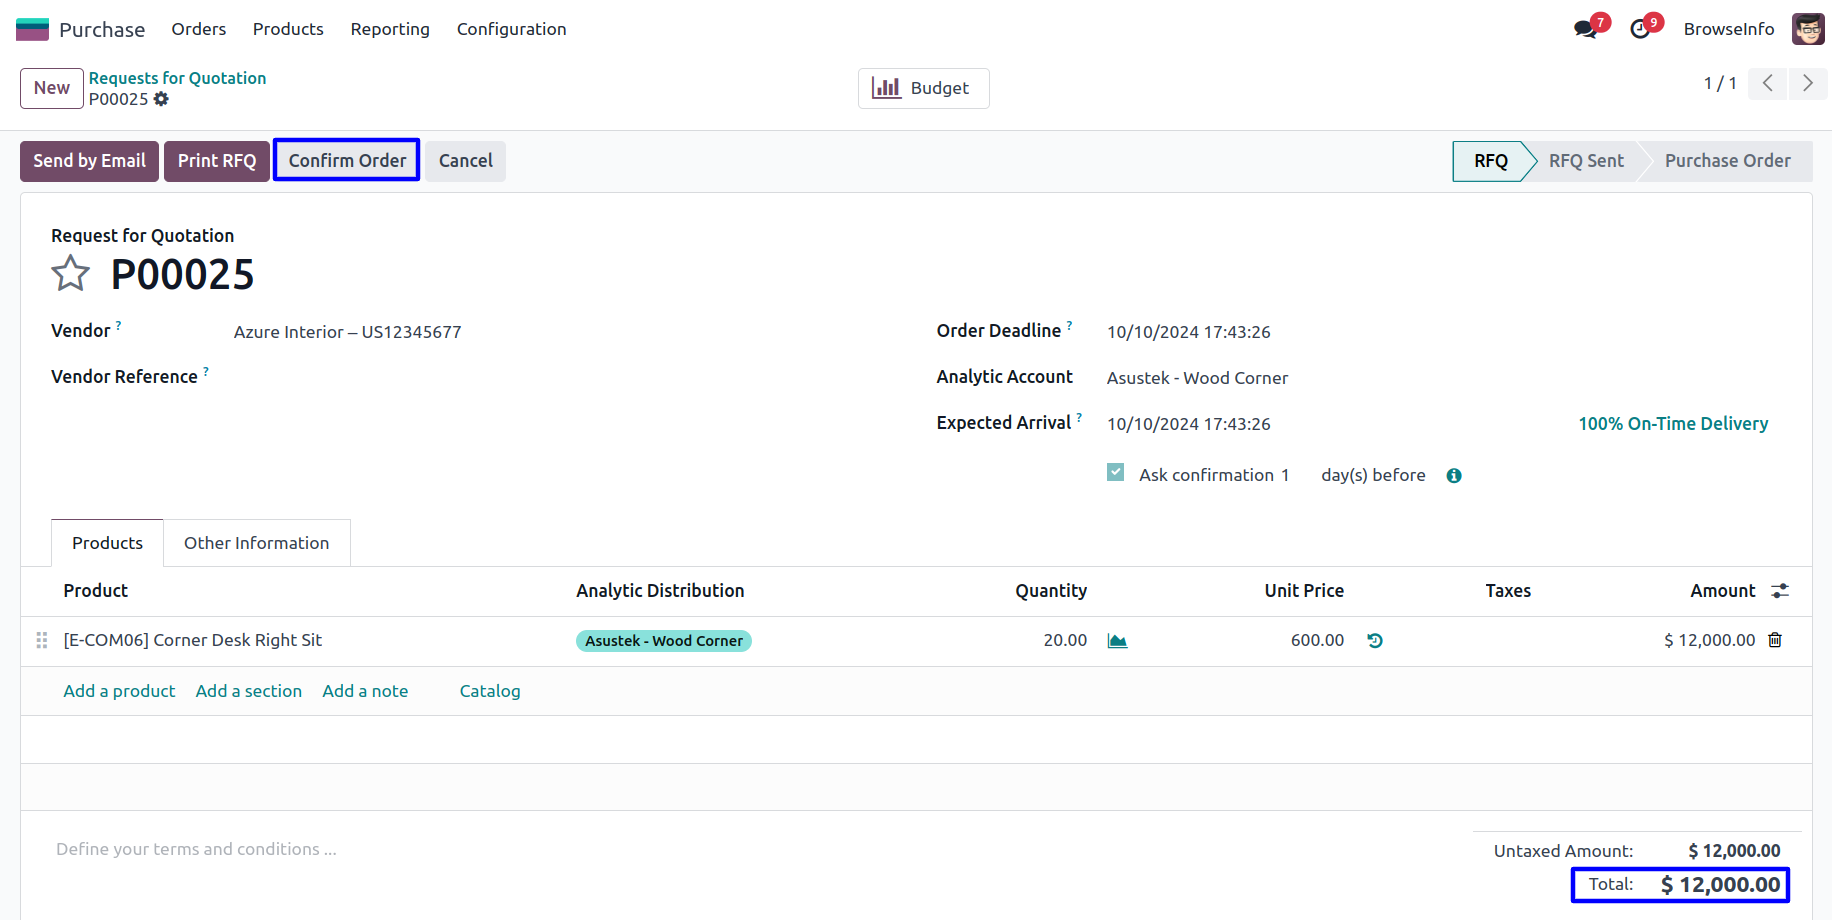Expand the Reporting menu
This screenshot has height=920, width=1832.
(390, 29)
